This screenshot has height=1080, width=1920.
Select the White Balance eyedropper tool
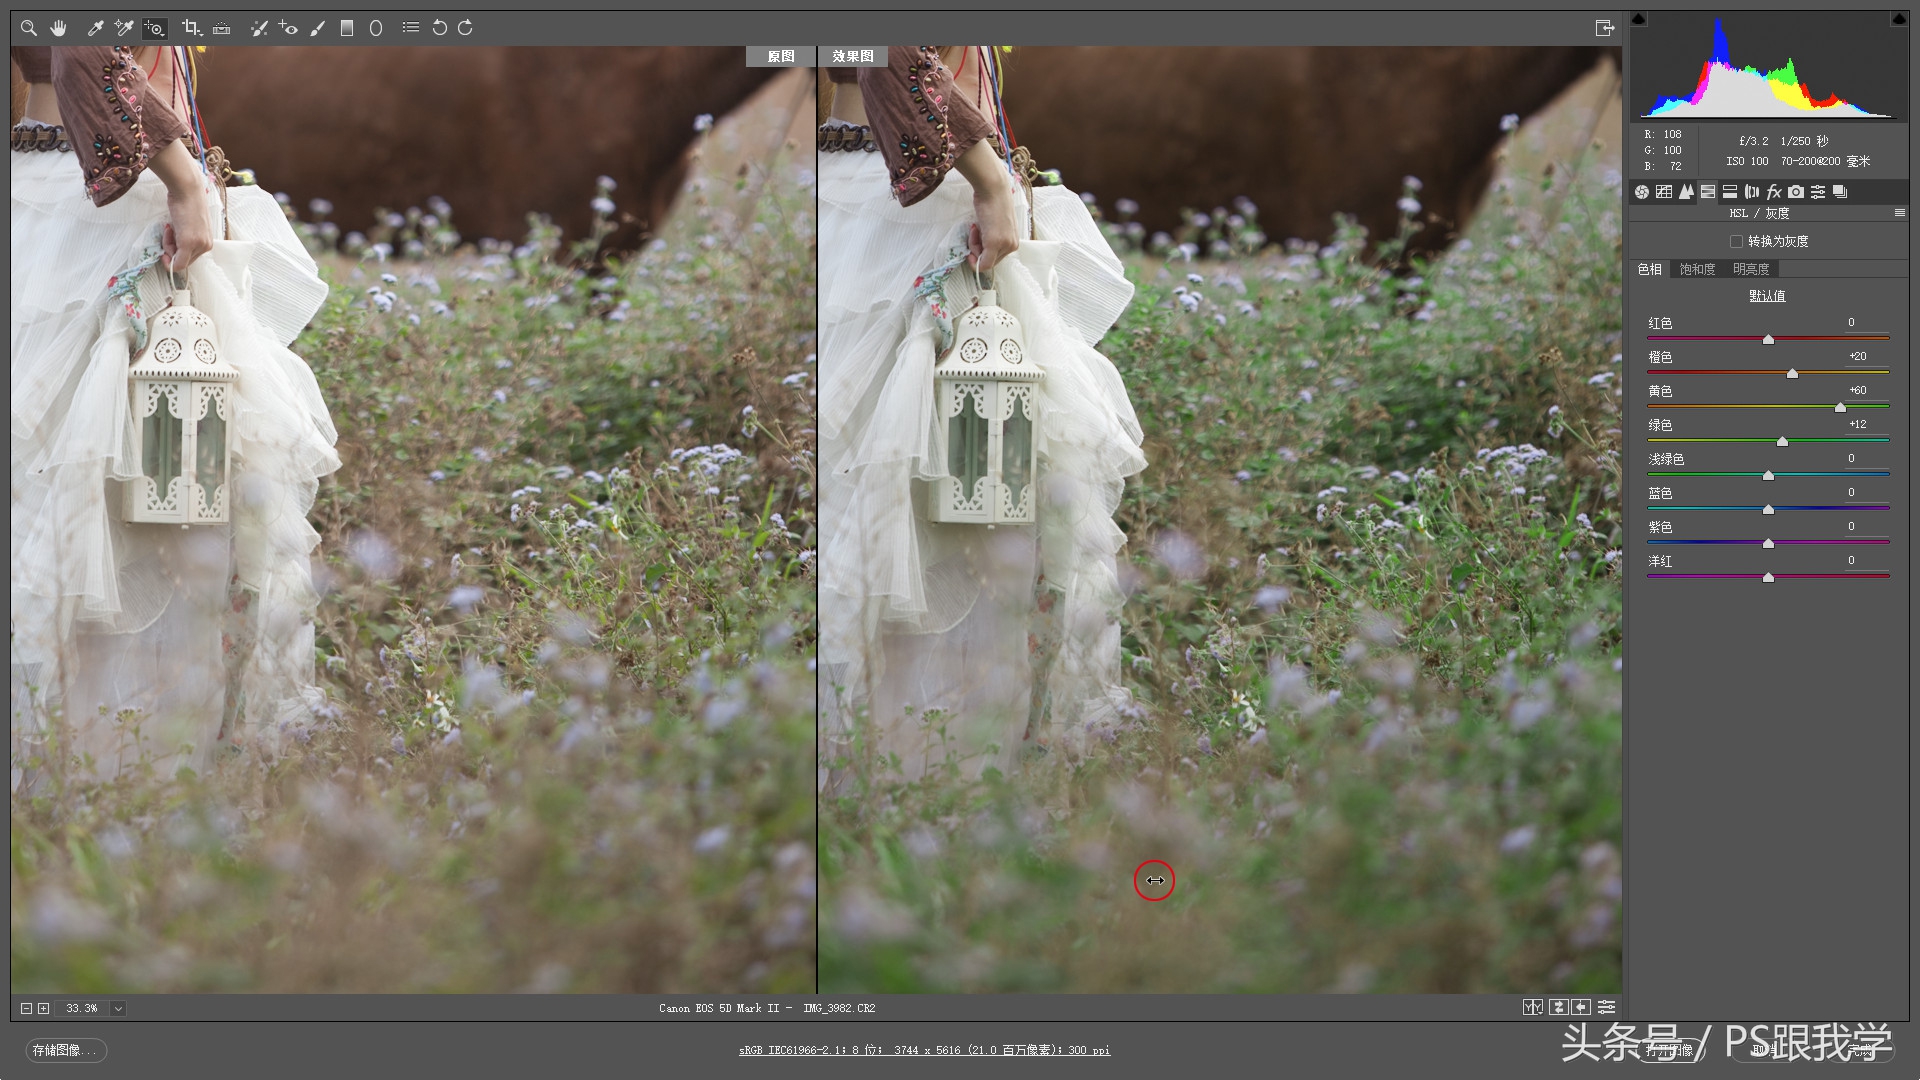(95, 28)
